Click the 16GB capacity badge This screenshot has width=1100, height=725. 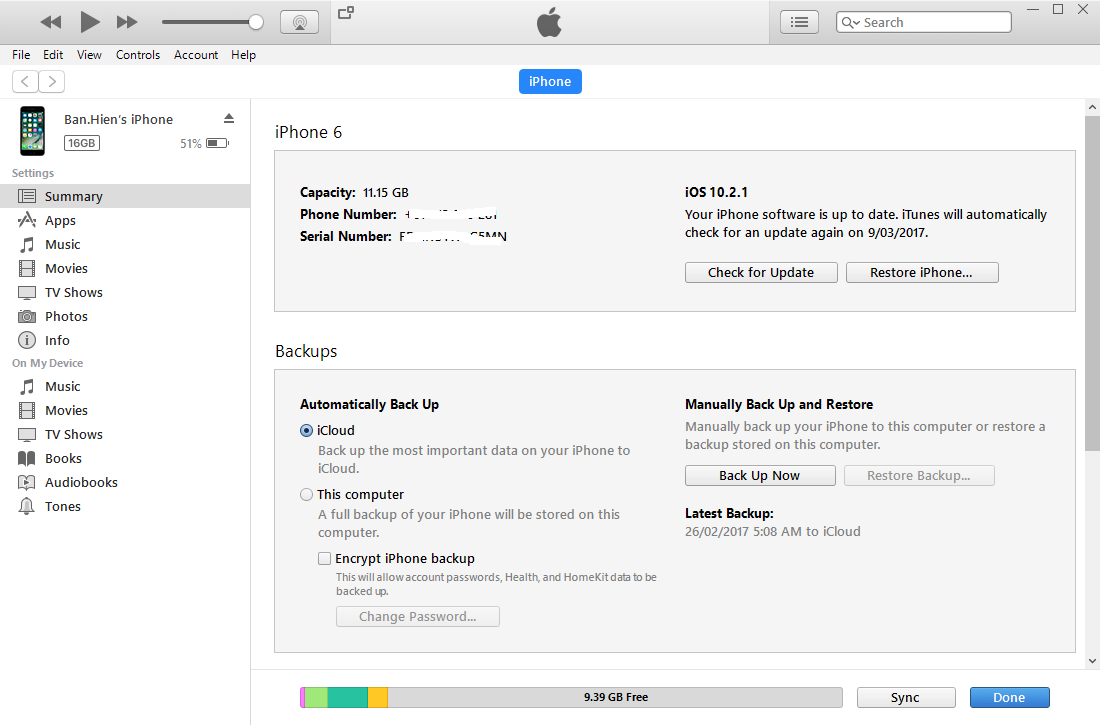pyautogui.click(x=81, y=143)
